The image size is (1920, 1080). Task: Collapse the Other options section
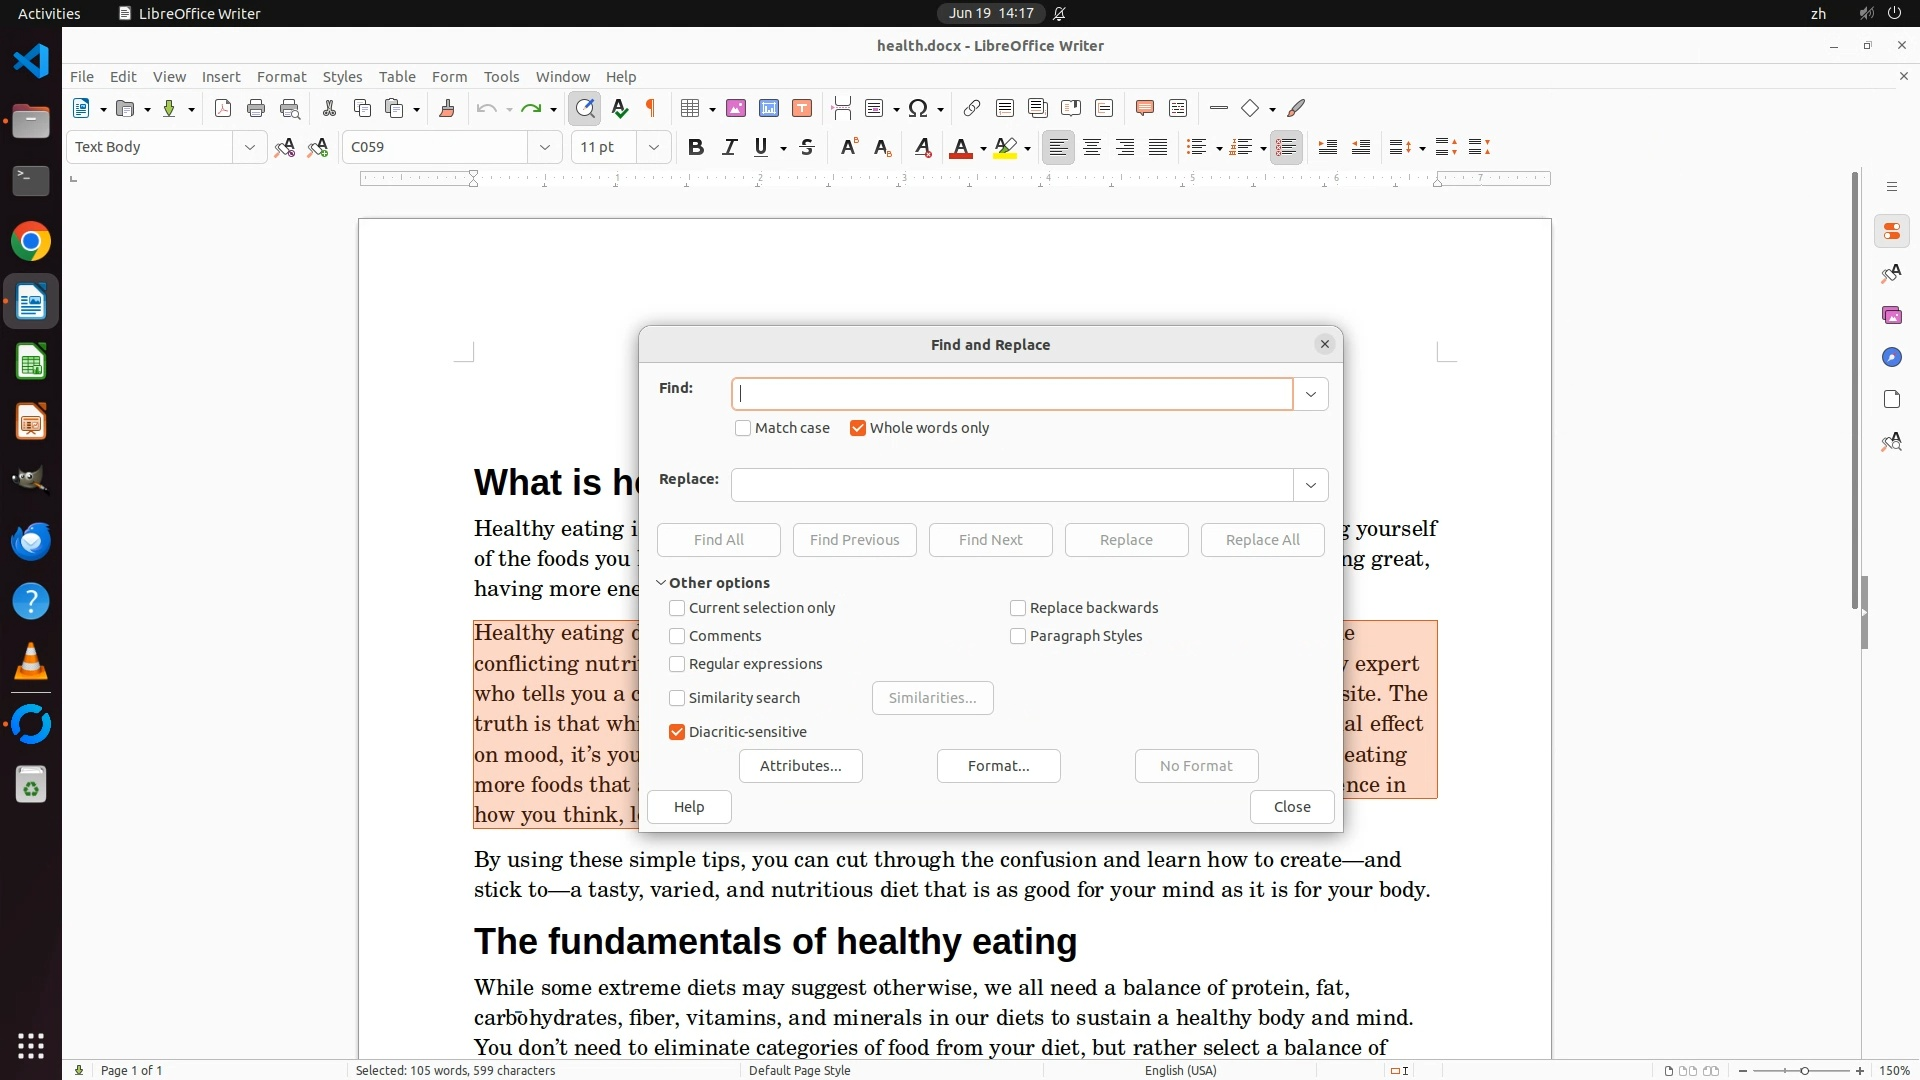(x=661, y=583)
